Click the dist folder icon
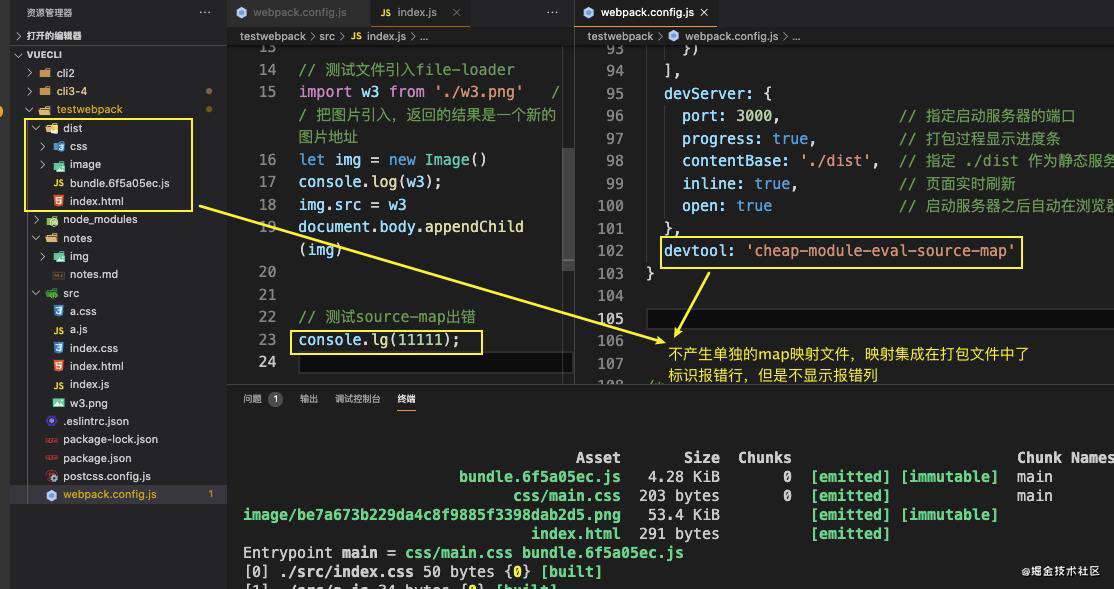Screen dimensions: 1114x589 coord(51,128)
